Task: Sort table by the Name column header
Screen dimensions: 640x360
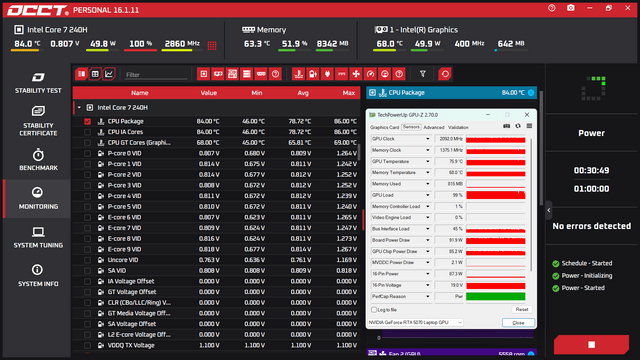Action: point(140,93)
